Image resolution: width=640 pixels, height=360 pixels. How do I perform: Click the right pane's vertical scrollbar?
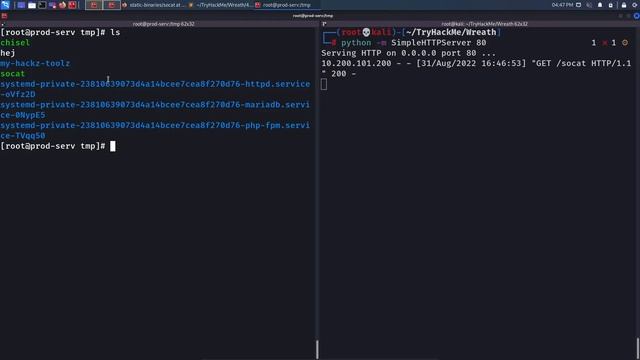pyautogui.click(x=638, y=348)
